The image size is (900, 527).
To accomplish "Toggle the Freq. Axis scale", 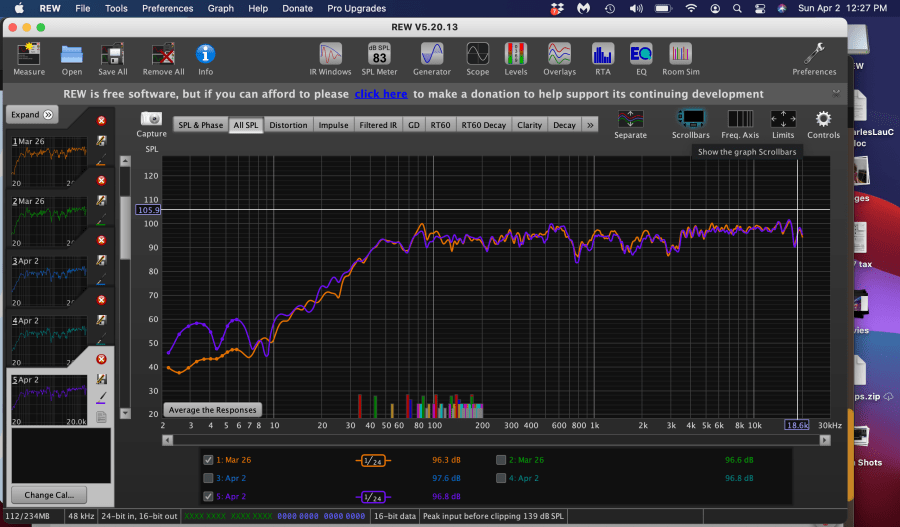I will click(740, 124).
